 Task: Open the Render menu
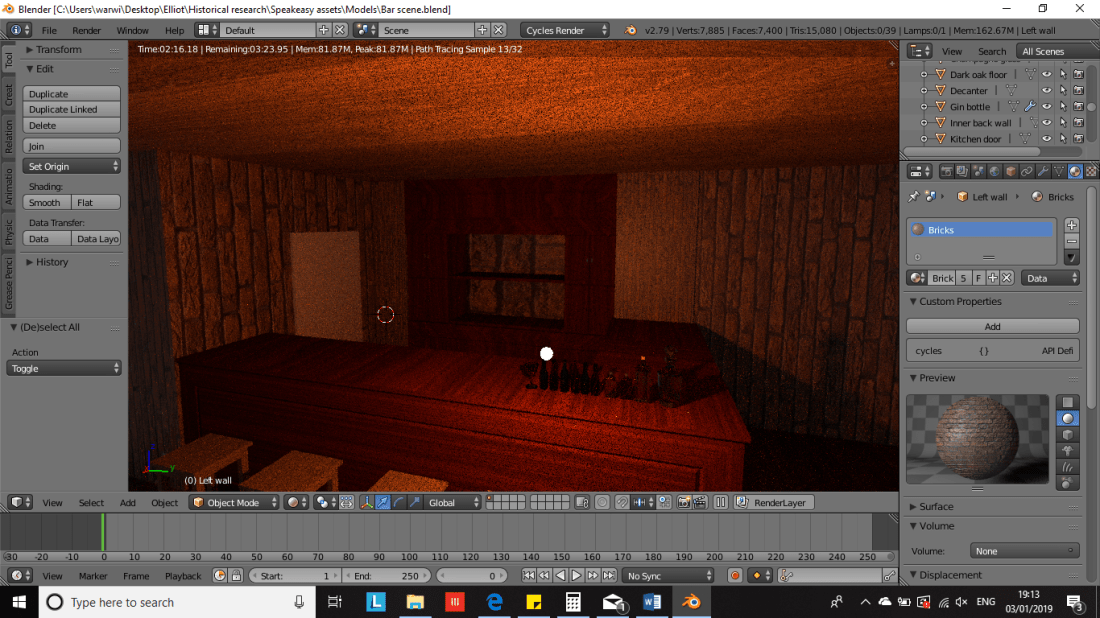click(86, 30)
